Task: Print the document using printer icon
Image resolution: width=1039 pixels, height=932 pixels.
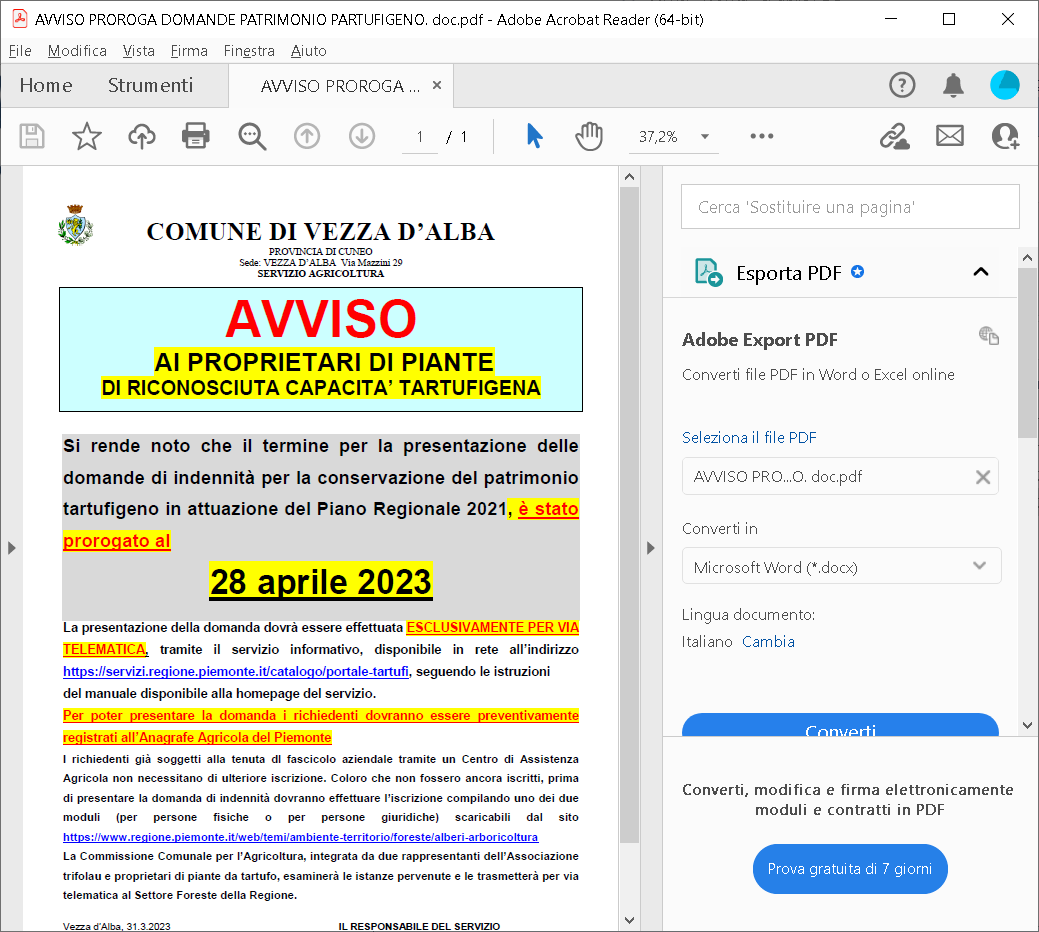Action: pos(196,136)
